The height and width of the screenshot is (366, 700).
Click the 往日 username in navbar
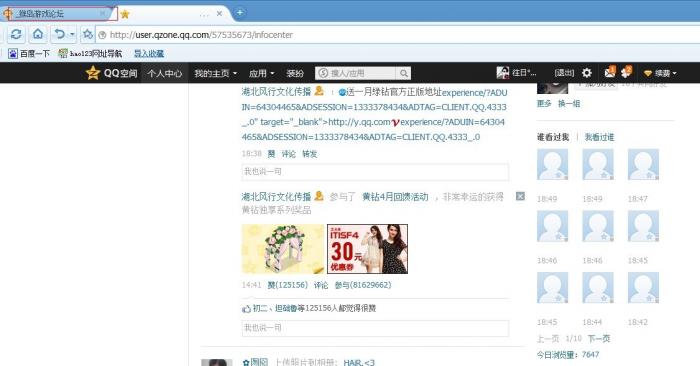pos(524,73)
